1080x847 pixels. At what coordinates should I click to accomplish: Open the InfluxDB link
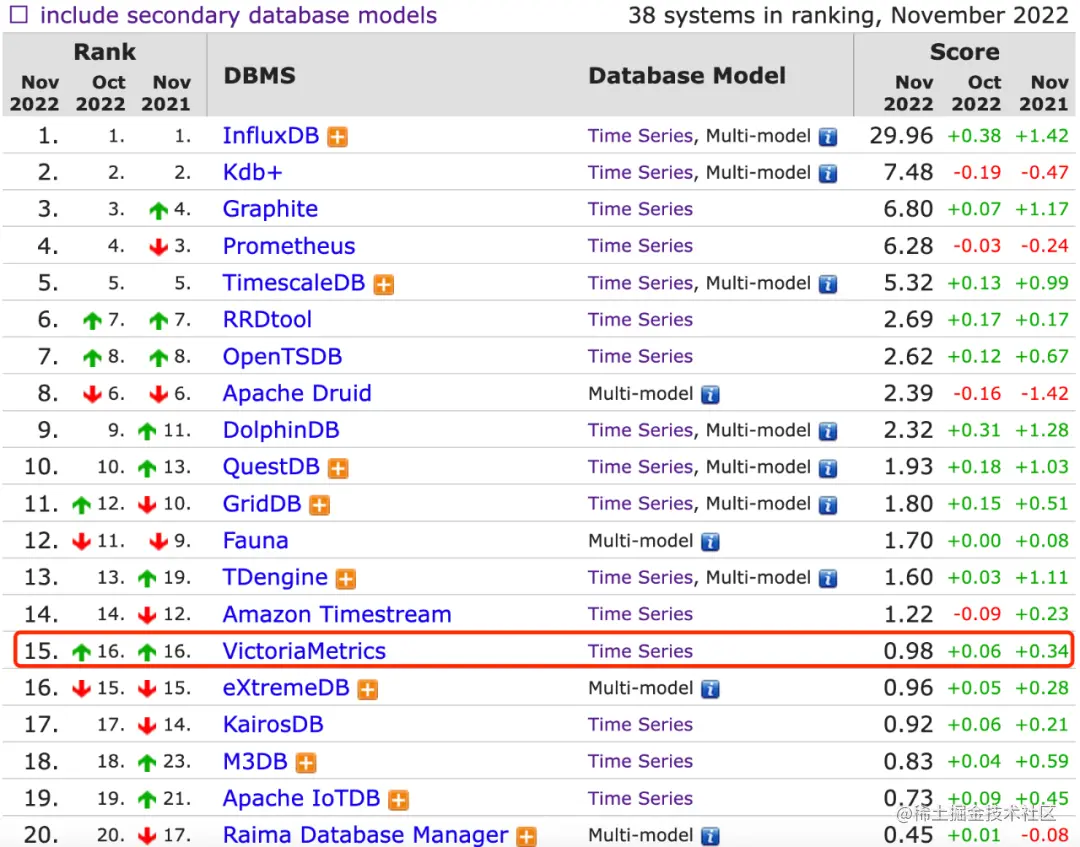pyautogui.click(x=271, y=136)
